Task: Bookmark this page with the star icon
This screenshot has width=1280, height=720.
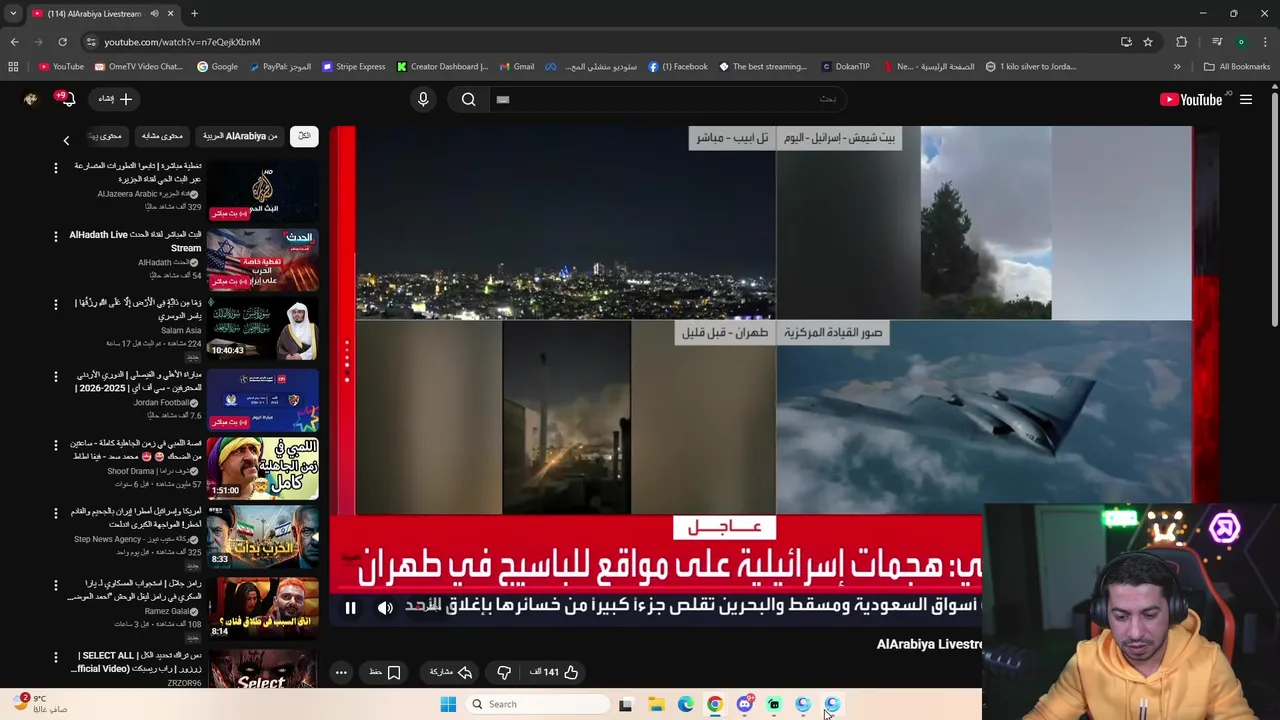Action: click(1148, 42)
